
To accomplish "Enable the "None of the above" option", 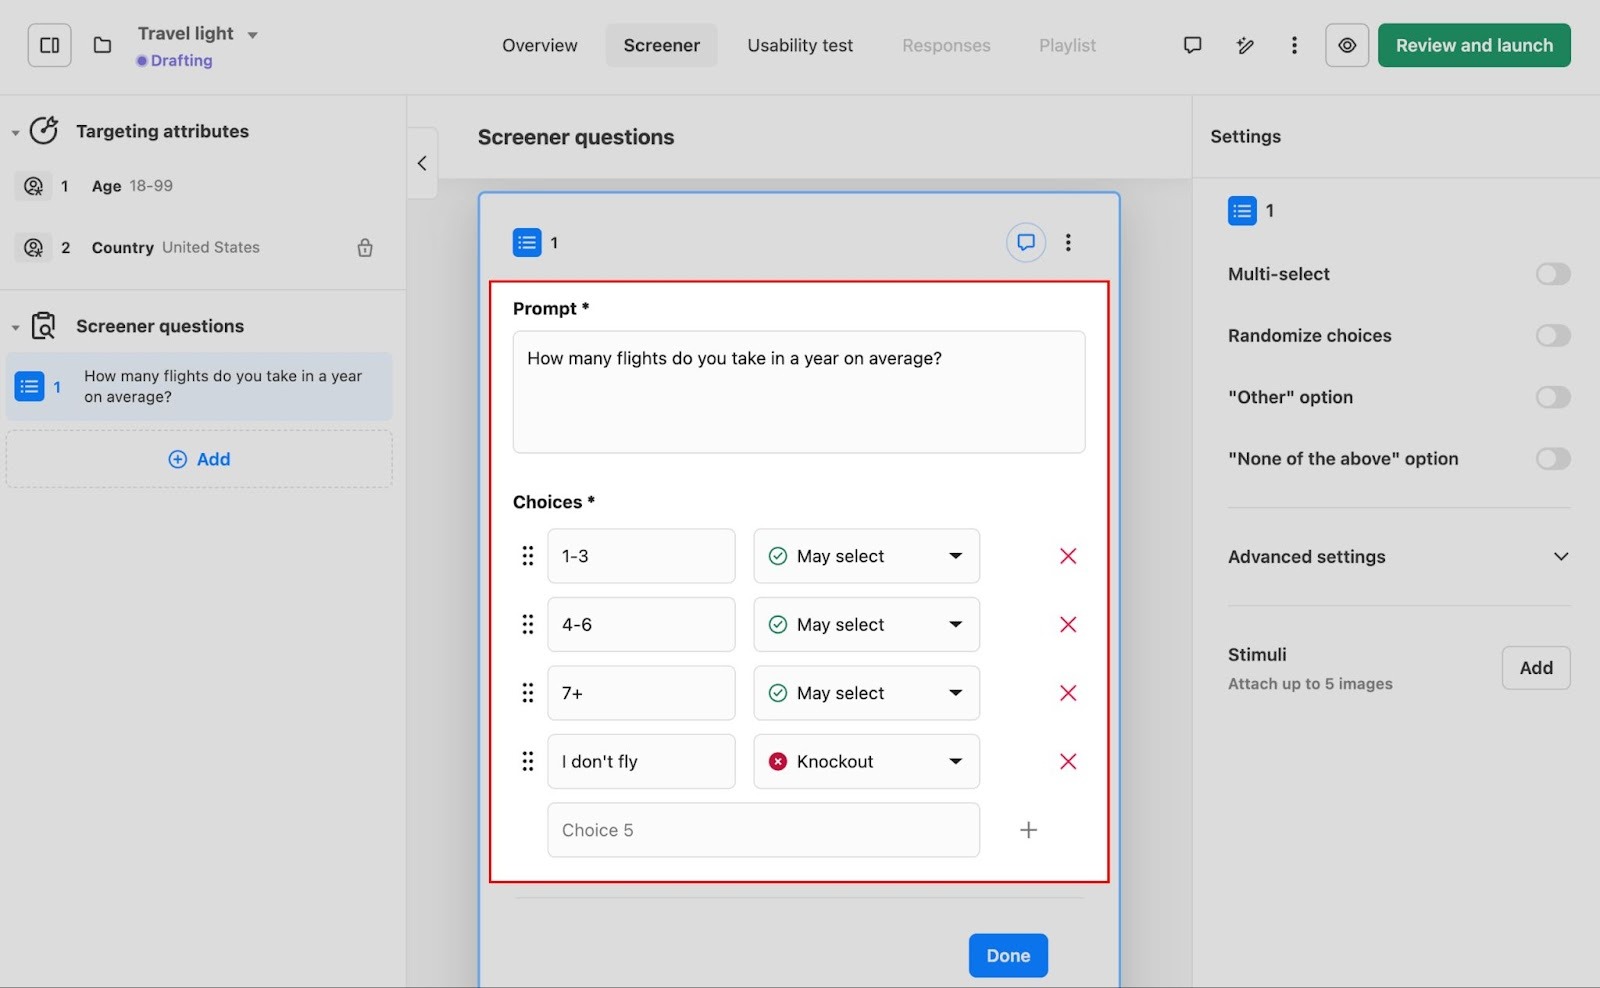I will 1552,459.
